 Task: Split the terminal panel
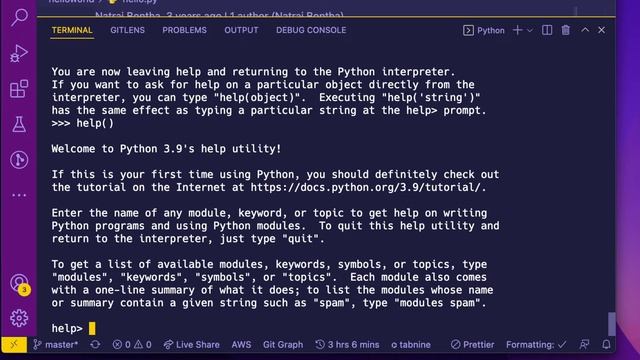547,30
